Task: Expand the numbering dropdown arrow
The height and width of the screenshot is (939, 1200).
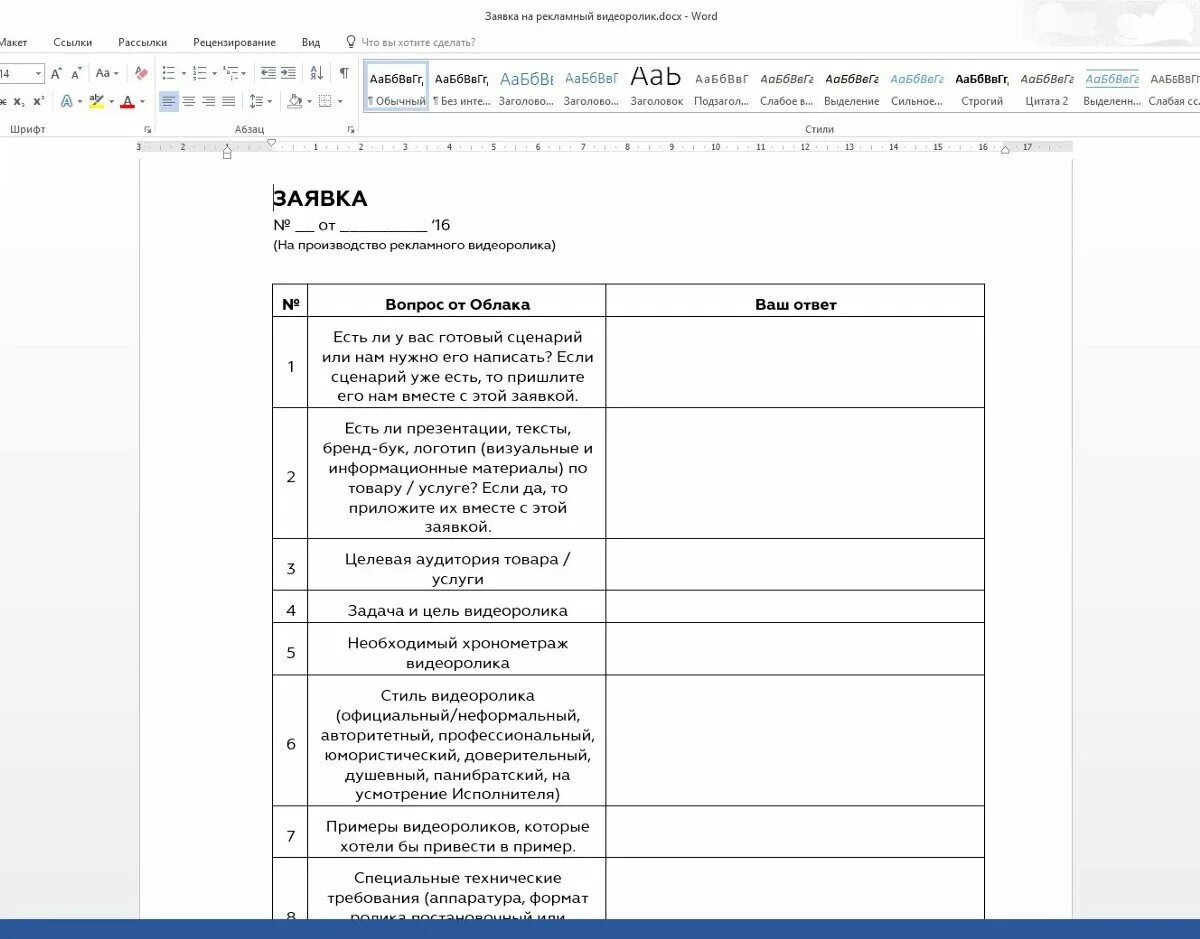Action: tap(214, 73)
